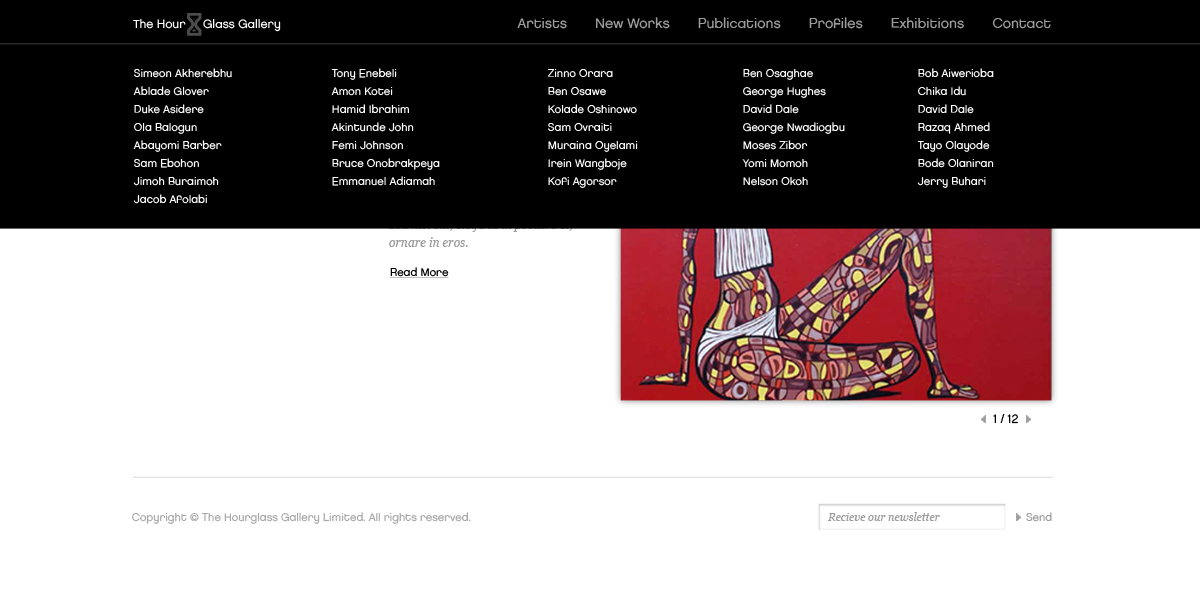Select artist Sam Ovraiti
The width and height of the screenshot is (1200, 590).
coord(580,127)
